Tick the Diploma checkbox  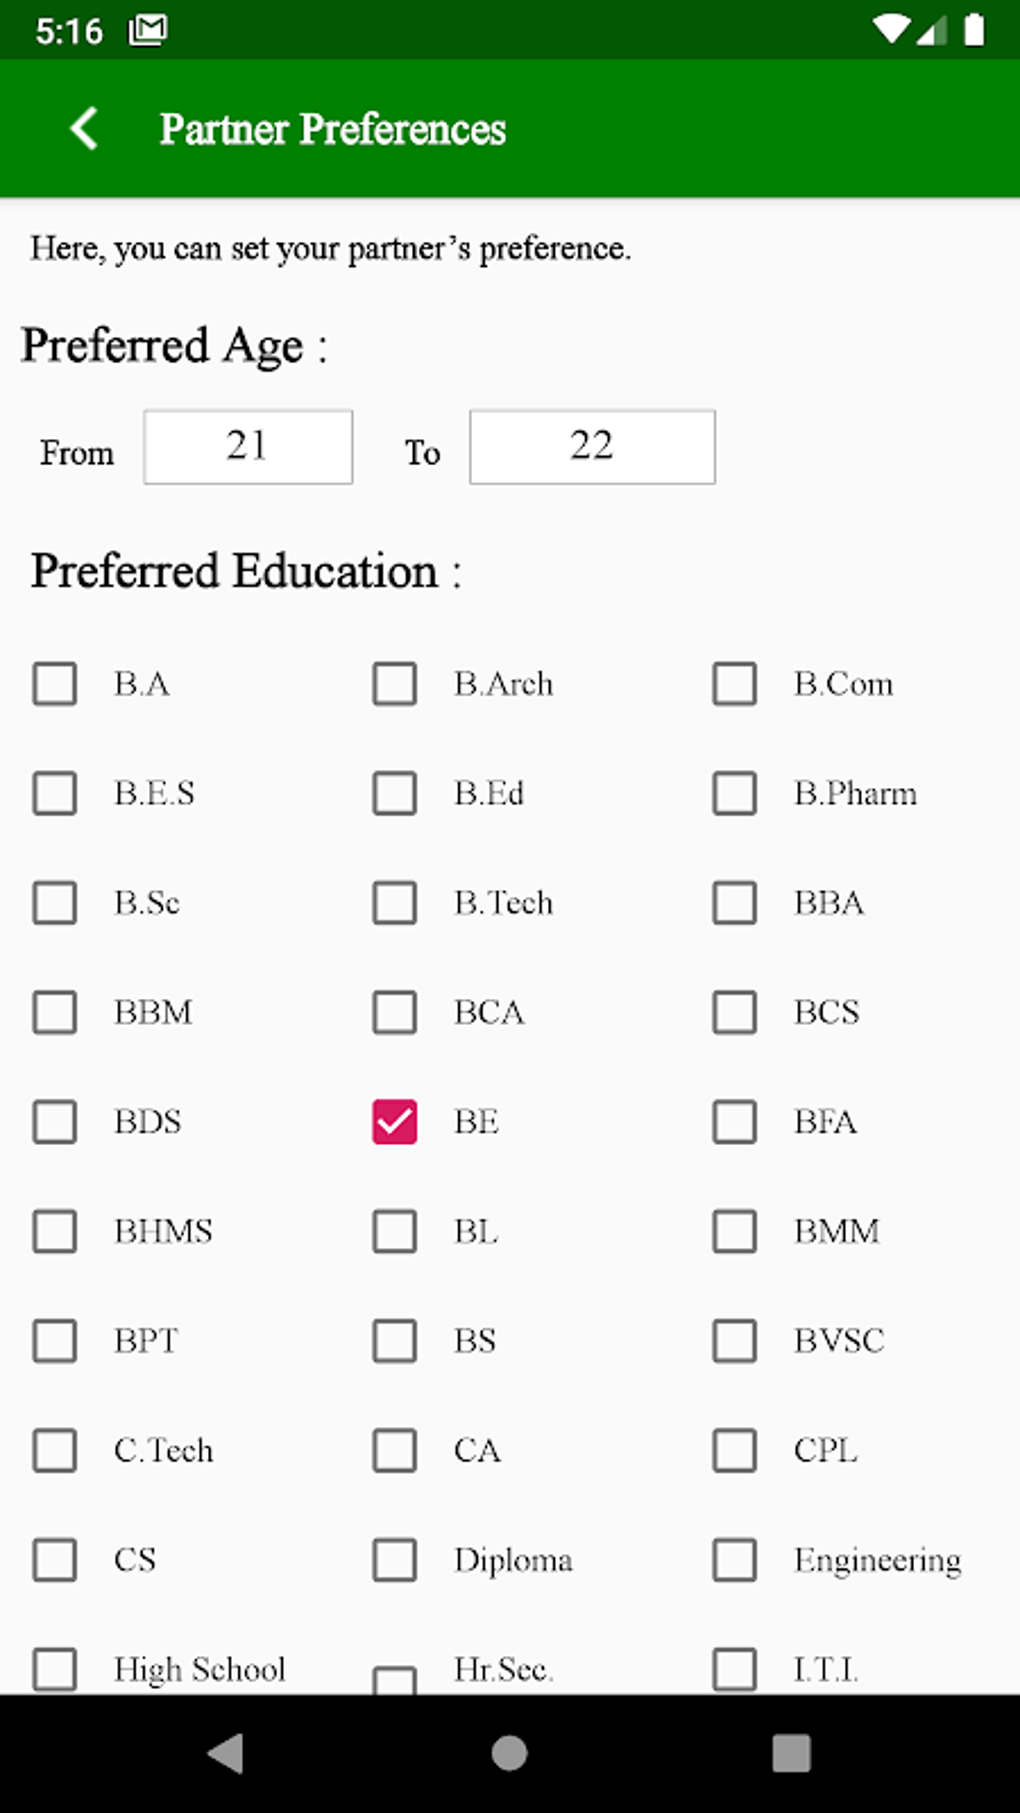395,1559
